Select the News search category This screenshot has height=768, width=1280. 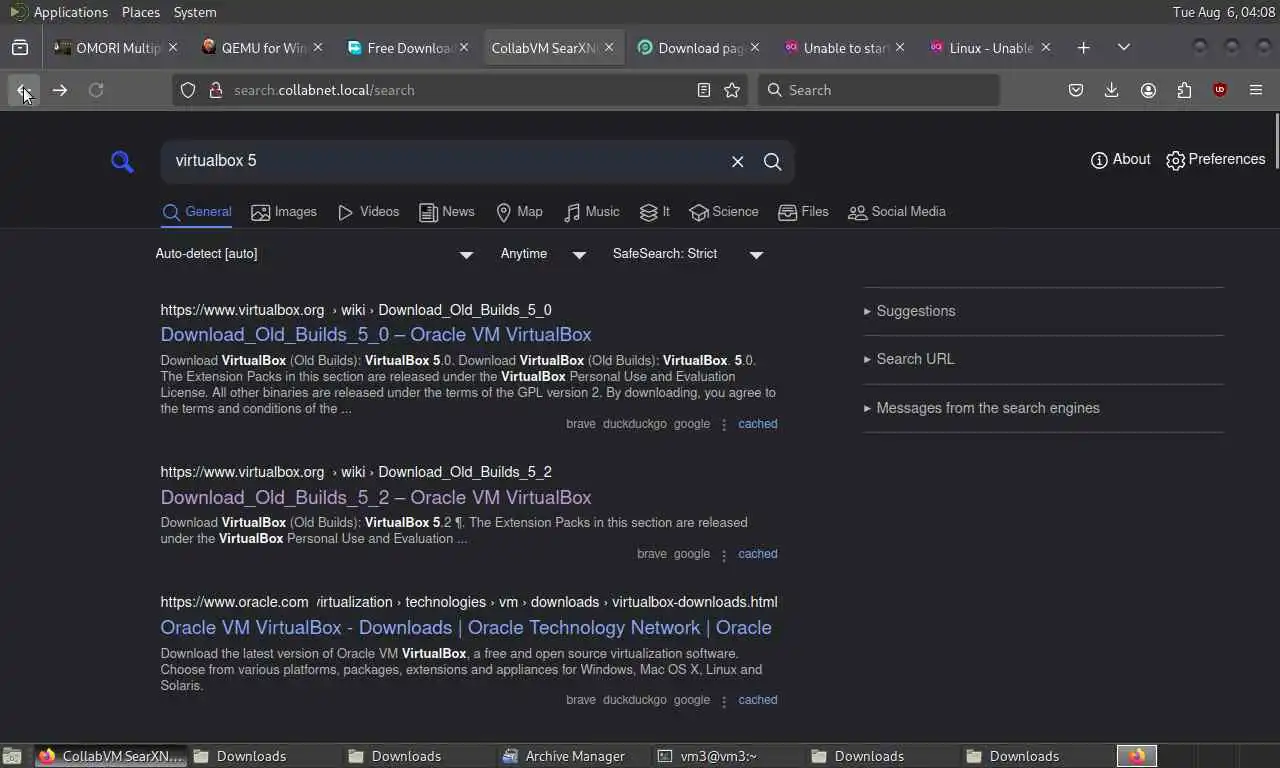447,212
